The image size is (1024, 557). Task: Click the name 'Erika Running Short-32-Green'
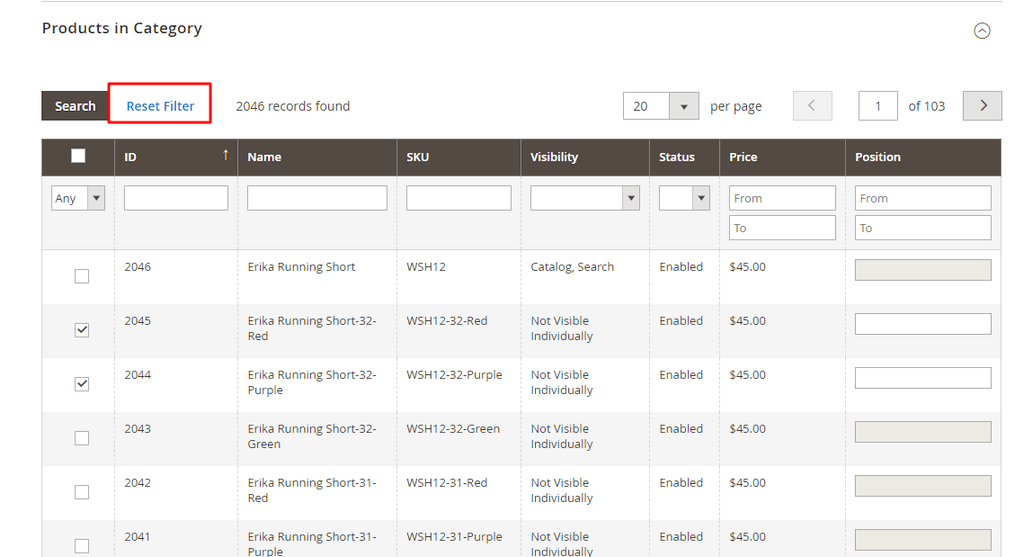tap(312, 436)
